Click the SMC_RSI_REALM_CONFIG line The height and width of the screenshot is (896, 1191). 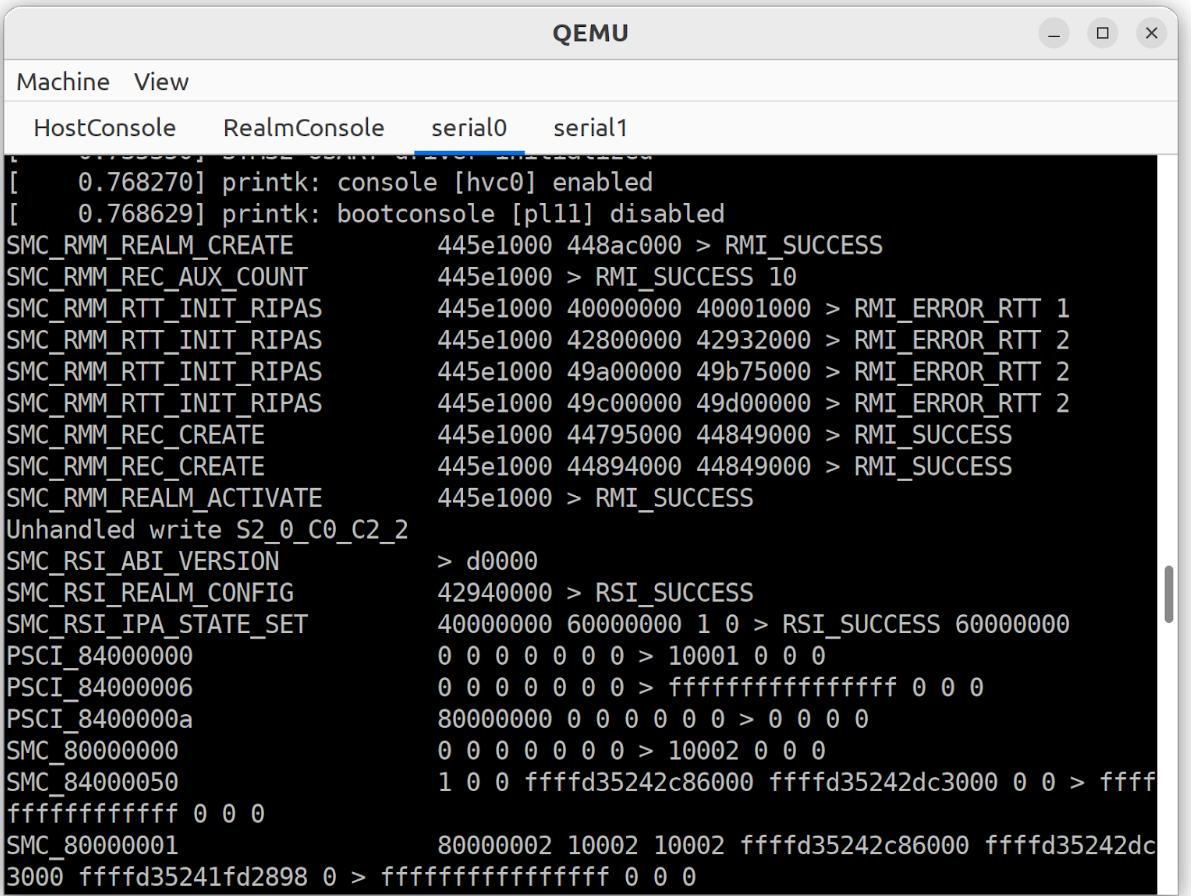point(380,593)
